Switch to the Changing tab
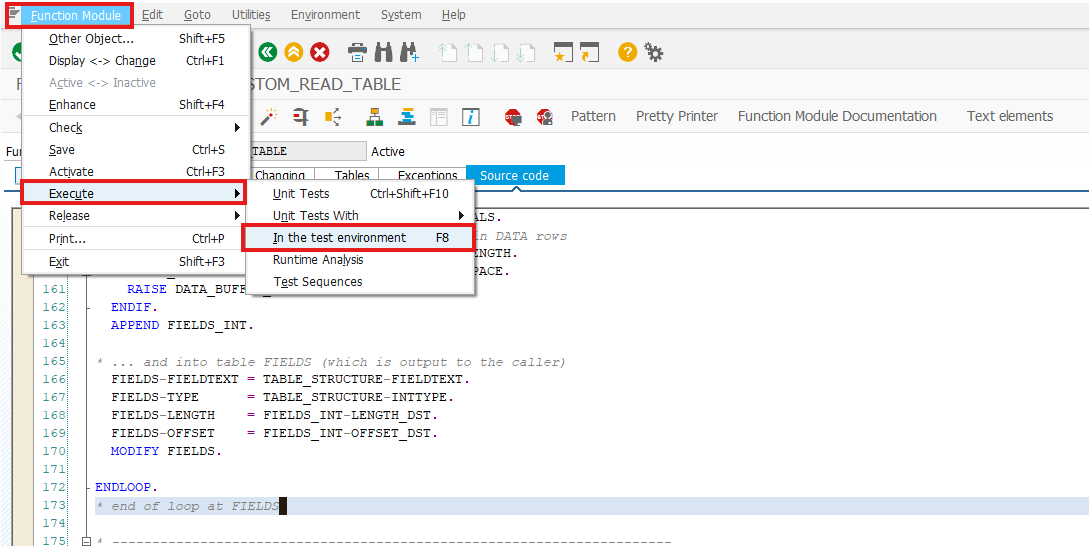The image size is (1089, 546). (280, 176)
